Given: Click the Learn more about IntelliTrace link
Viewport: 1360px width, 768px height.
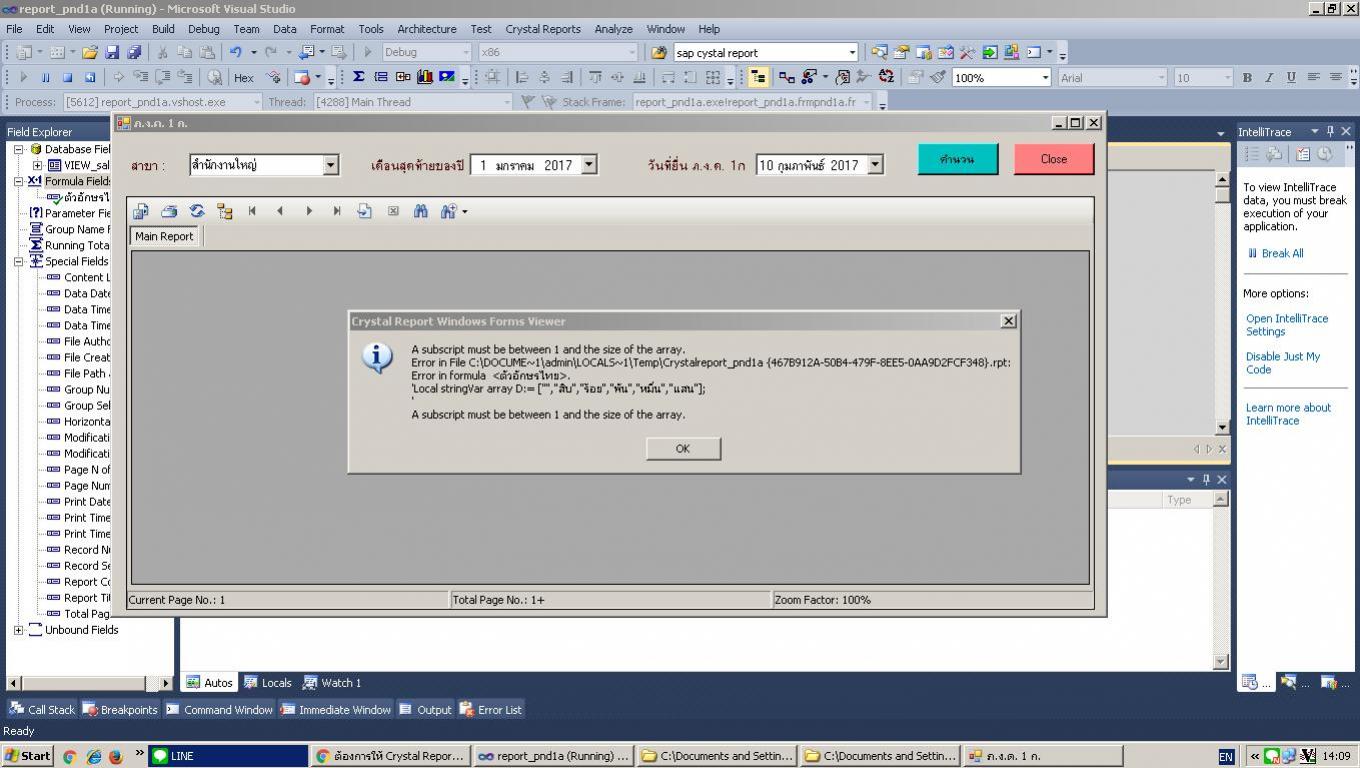Looking at the screenshot, I should click(x=1288, y=414).
